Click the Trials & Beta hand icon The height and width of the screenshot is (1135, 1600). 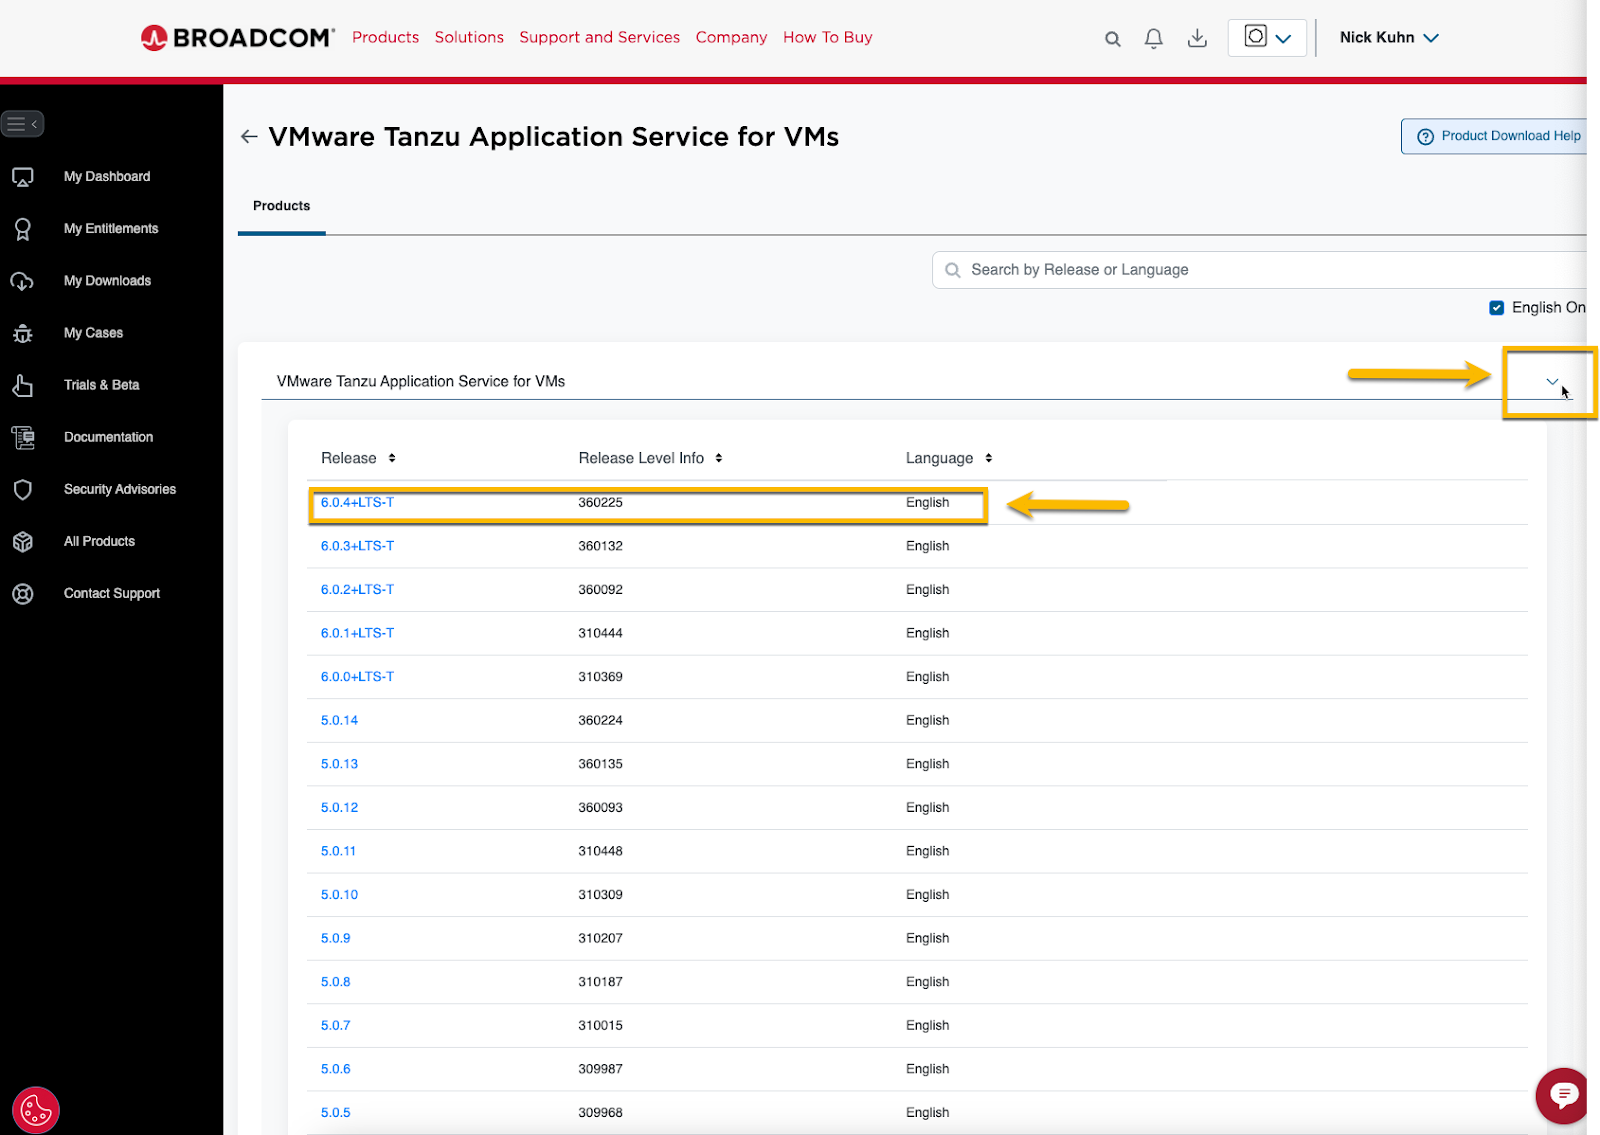click(x=23, y=385)
